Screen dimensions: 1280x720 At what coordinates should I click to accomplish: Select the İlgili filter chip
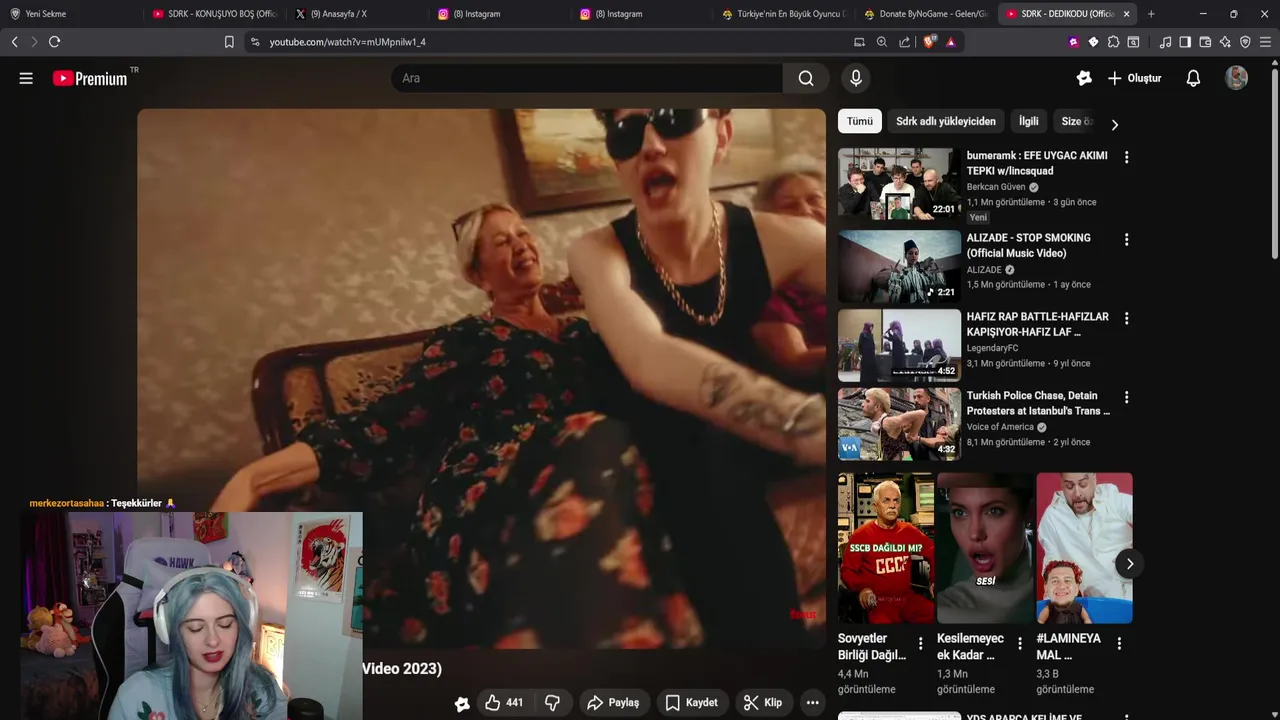1029,121
